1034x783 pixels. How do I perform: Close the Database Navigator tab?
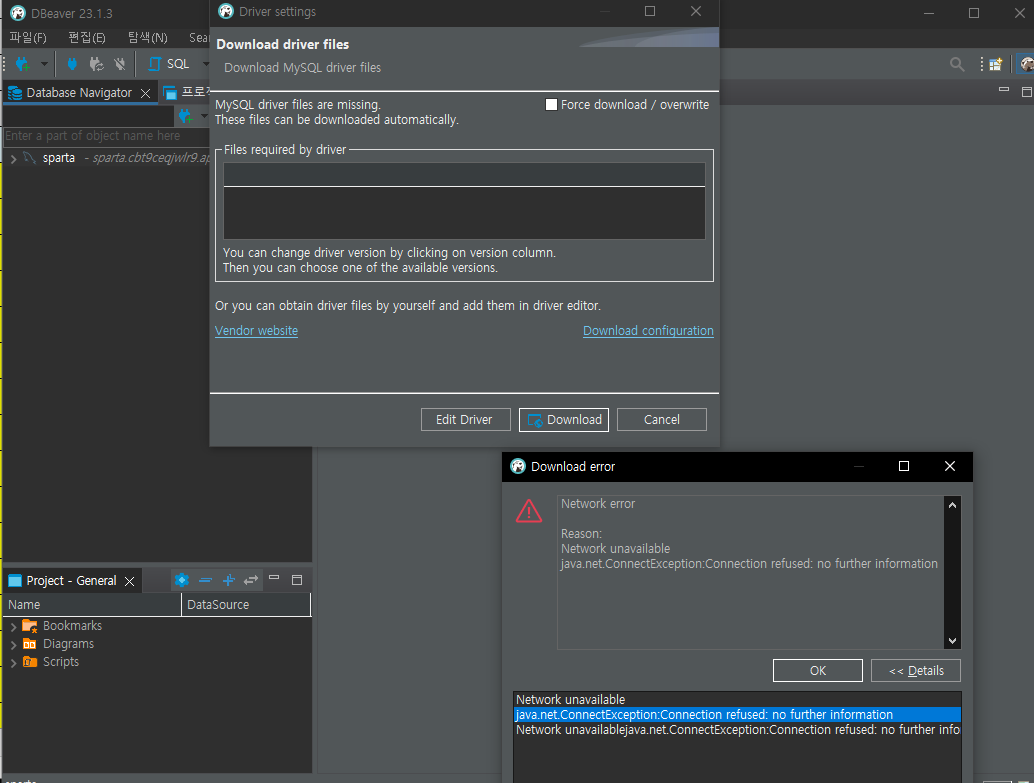tap(146, 93)
